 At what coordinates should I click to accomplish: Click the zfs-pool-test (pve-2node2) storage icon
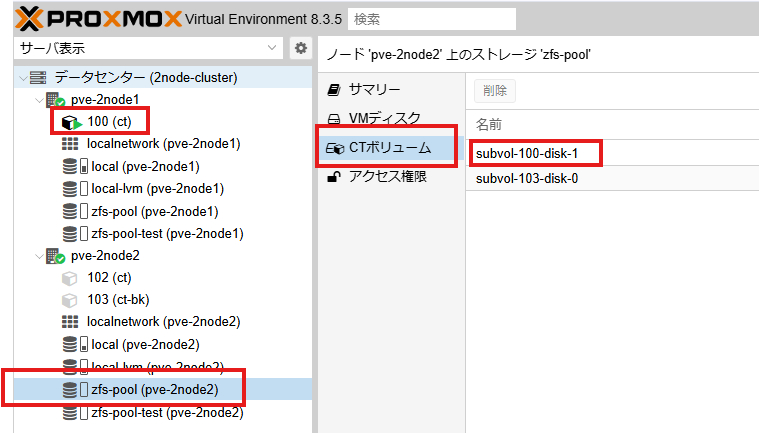click(x=75, y=412)
